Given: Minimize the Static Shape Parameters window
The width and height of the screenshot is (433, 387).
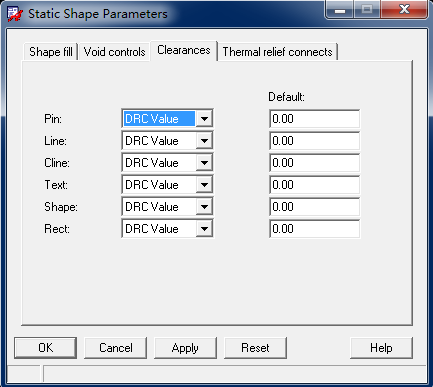Looking at the screenshot, I should point(340,9).
